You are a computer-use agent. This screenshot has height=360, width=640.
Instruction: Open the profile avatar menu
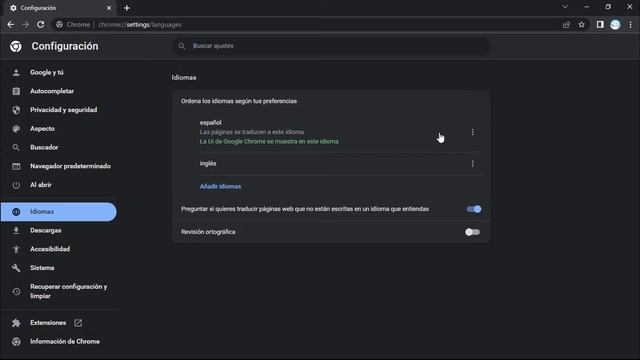coord(615,24)
